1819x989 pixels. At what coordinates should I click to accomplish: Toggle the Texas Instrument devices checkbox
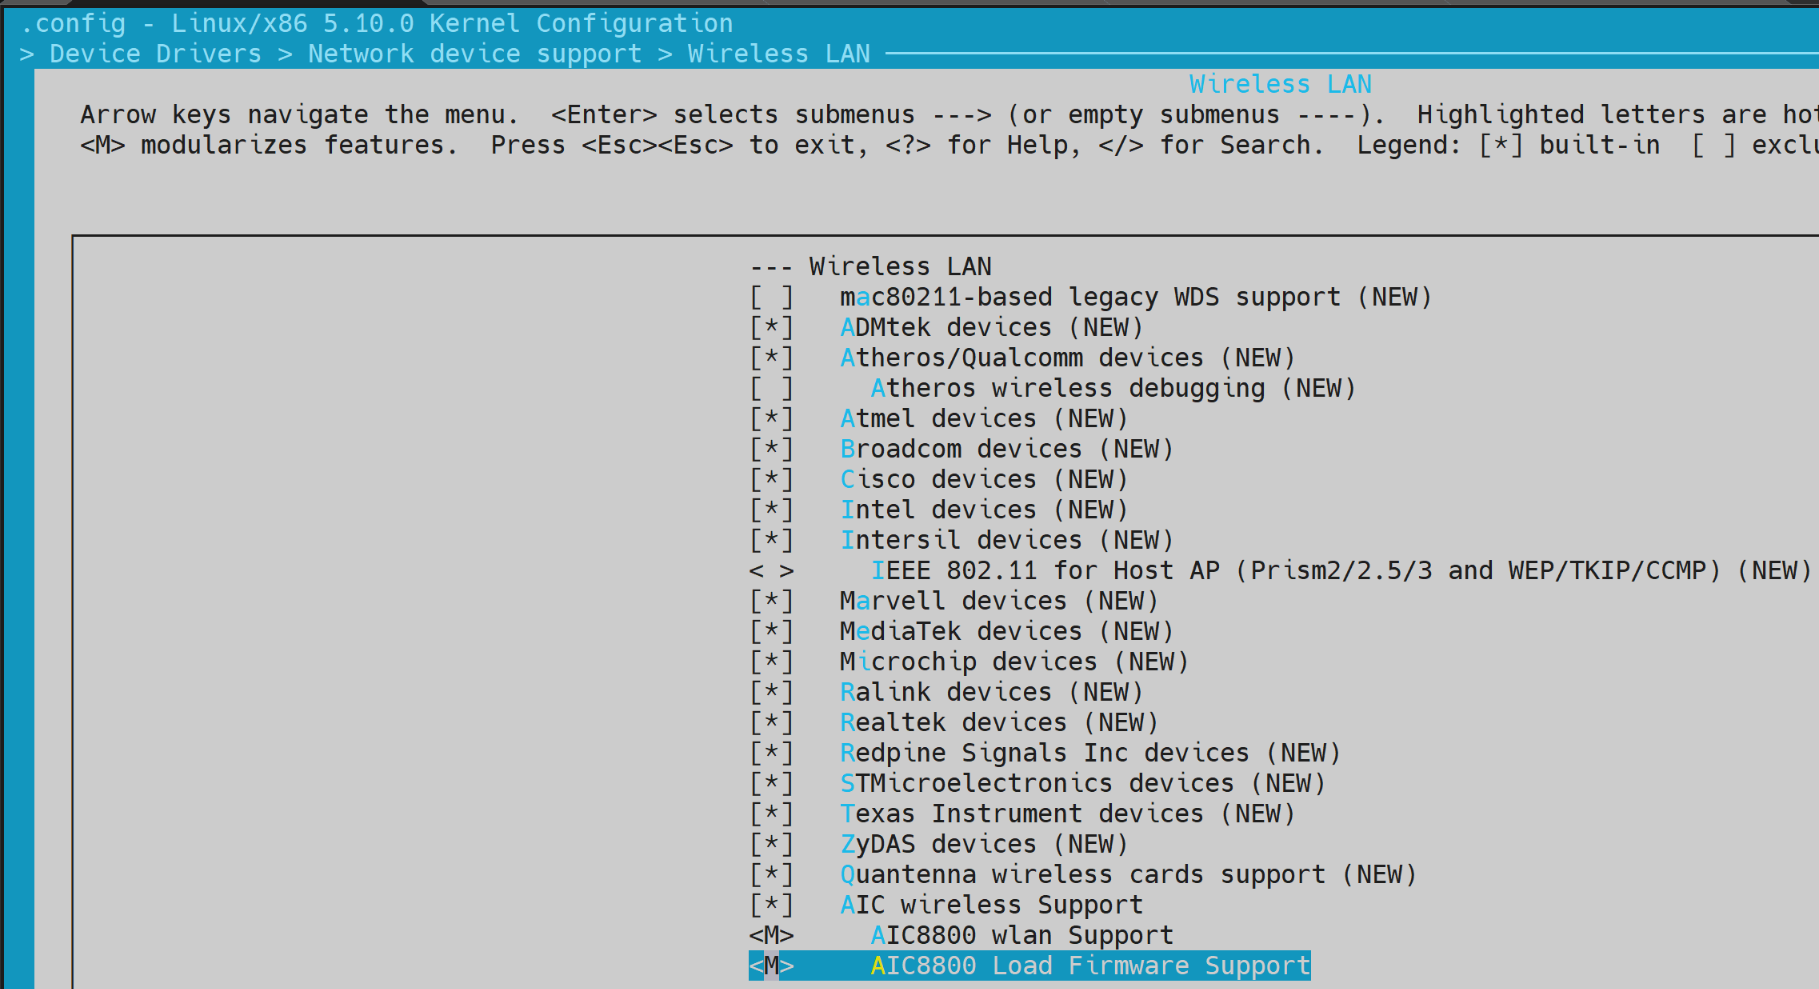(771, 814)
